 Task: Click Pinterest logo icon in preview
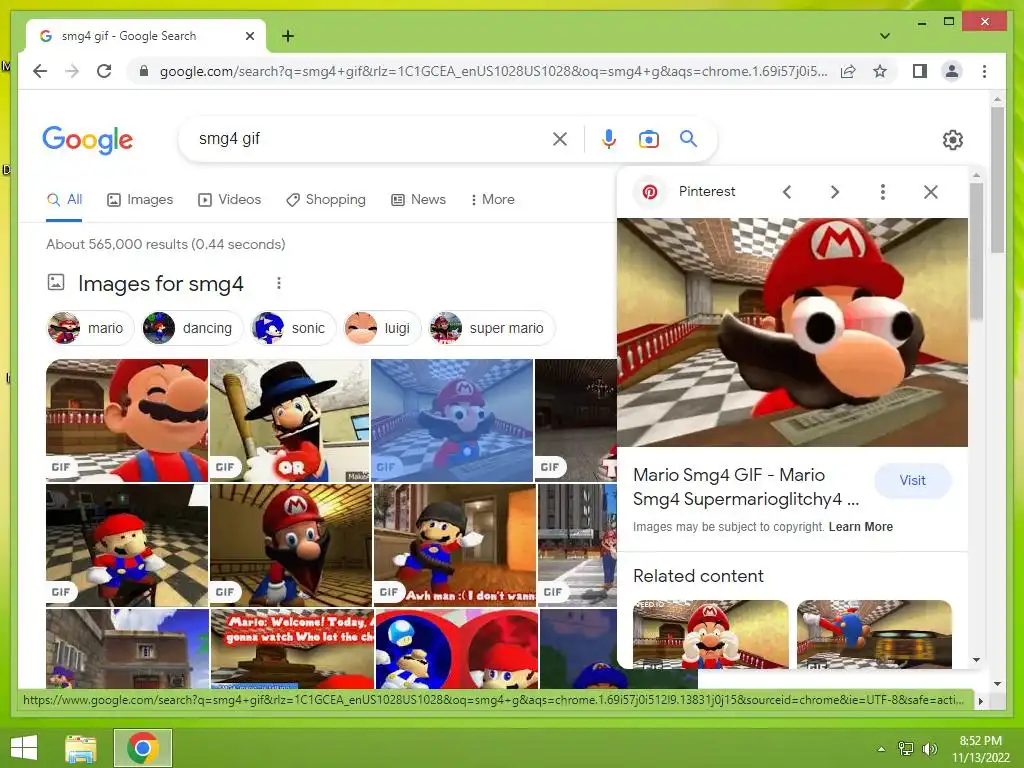click(650, 192)
